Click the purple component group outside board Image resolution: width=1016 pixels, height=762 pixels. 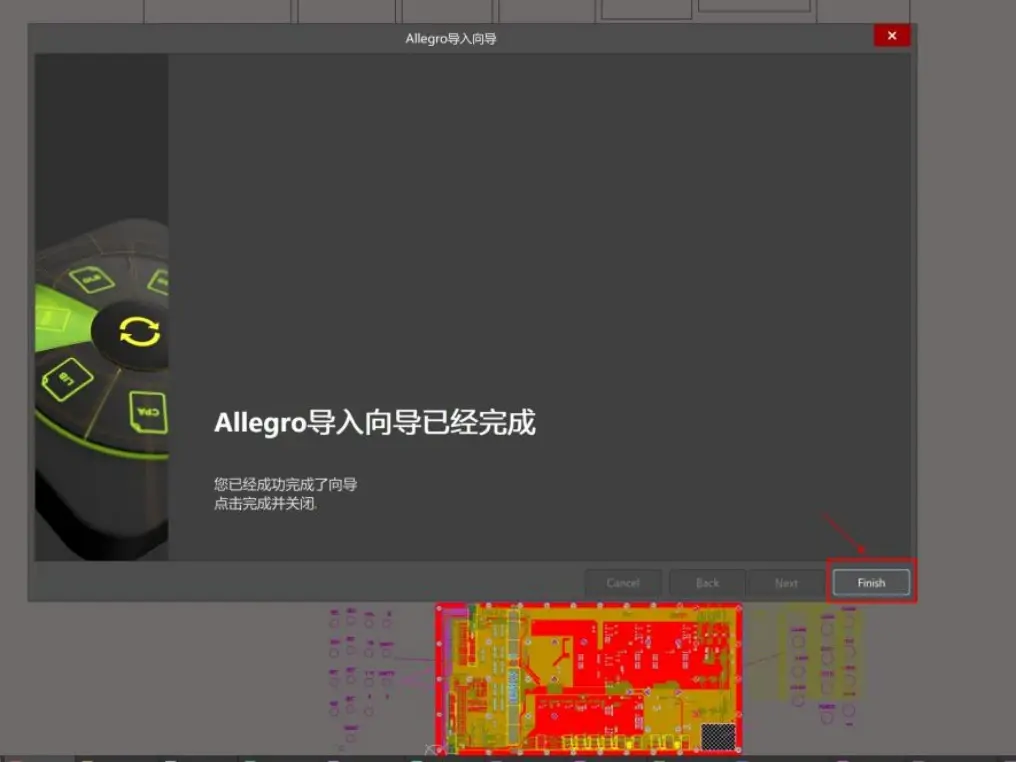tap(362, 674)
